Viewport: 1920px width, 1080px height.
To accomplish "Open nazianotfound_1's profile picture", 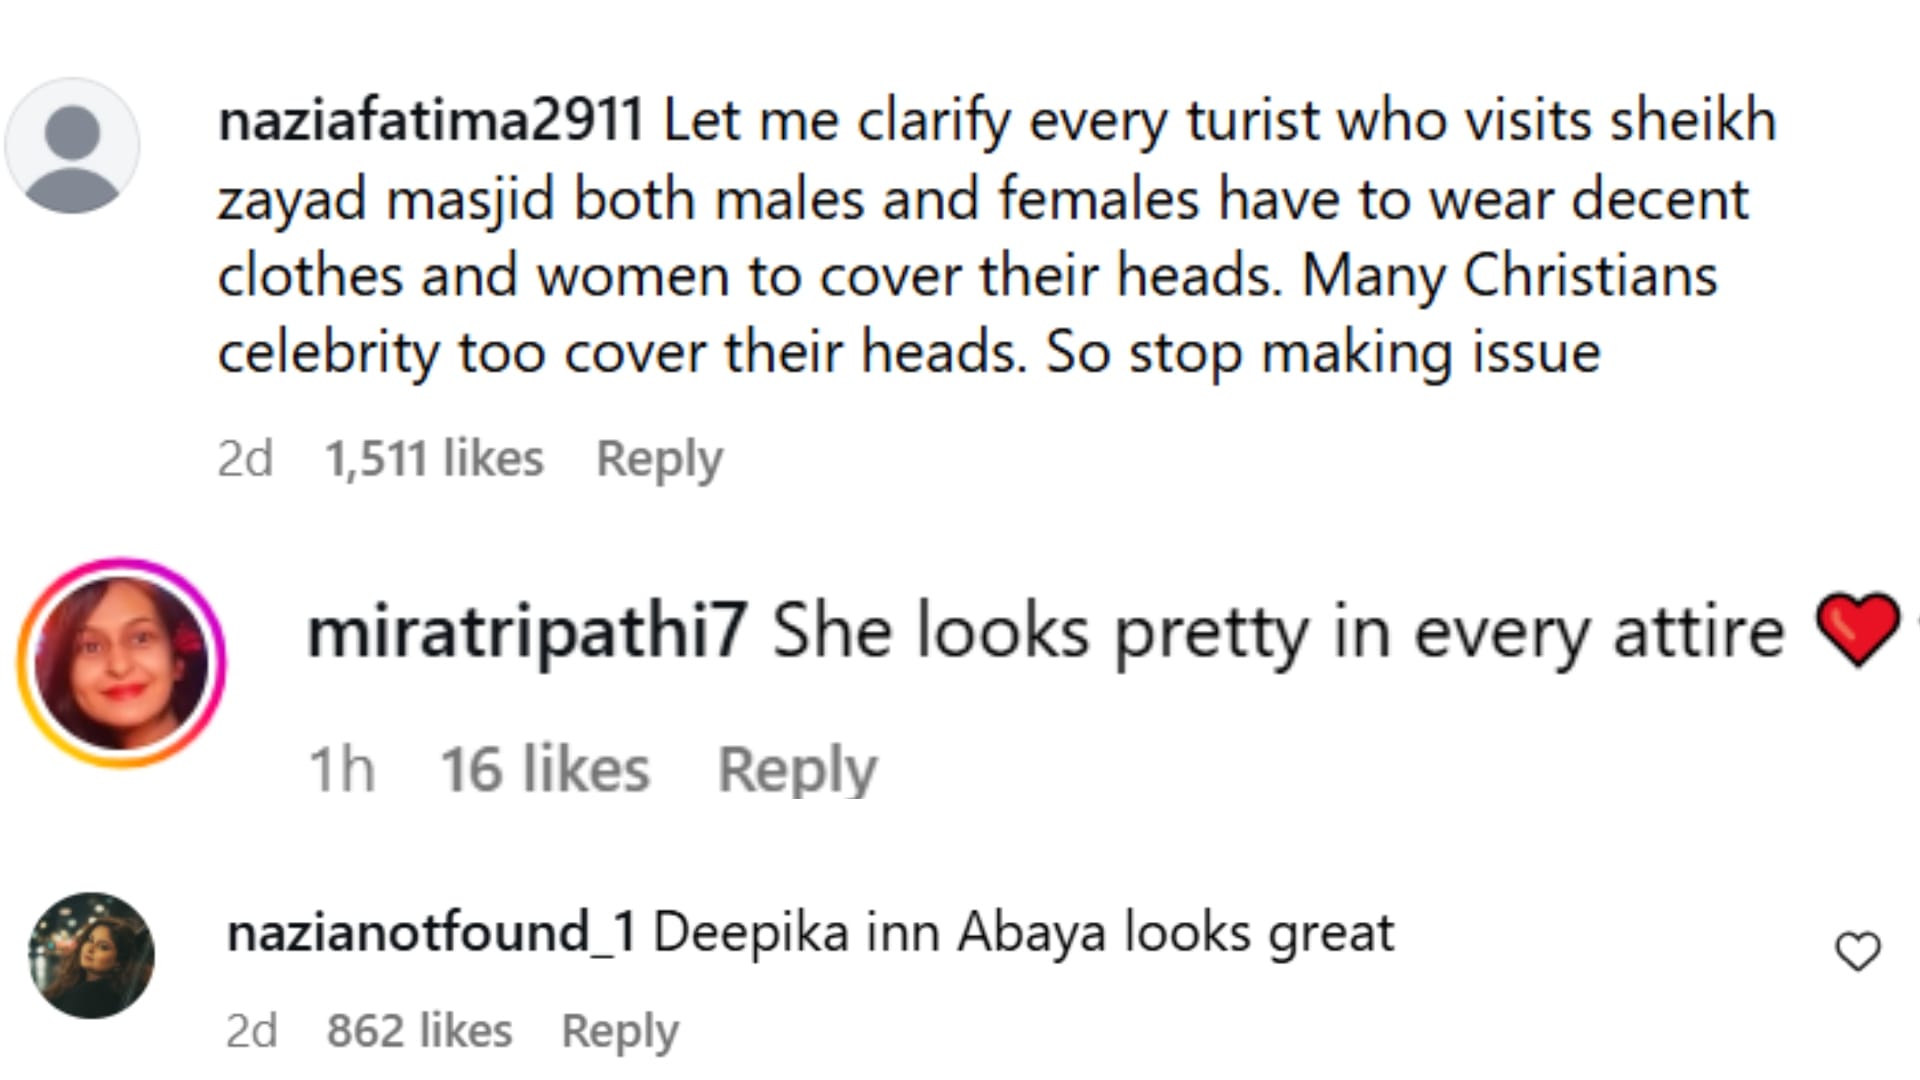I will click(92, 956).
